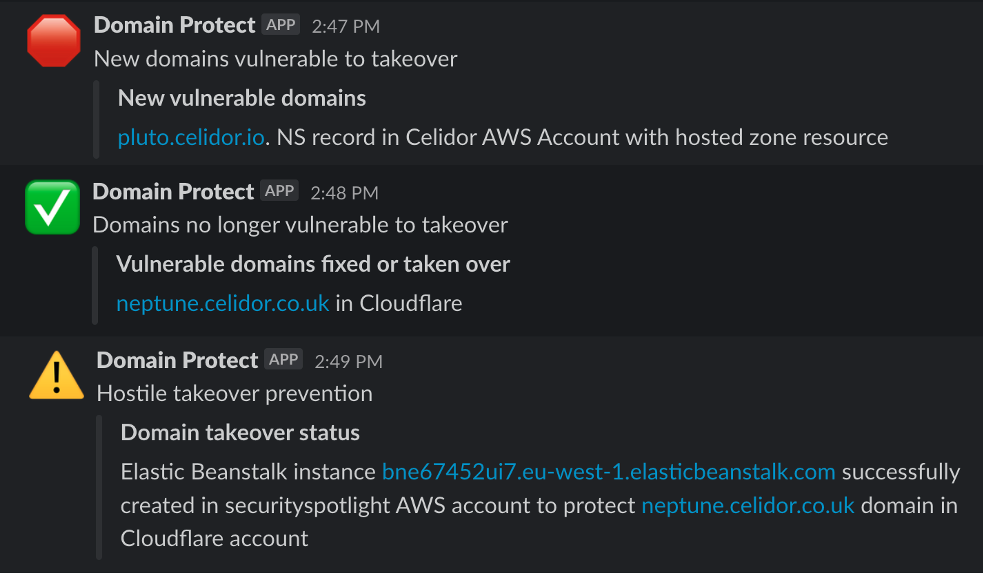
Task: Click 'Vulnerable domains fixed or taken over' heading
Action: (313, 265)
